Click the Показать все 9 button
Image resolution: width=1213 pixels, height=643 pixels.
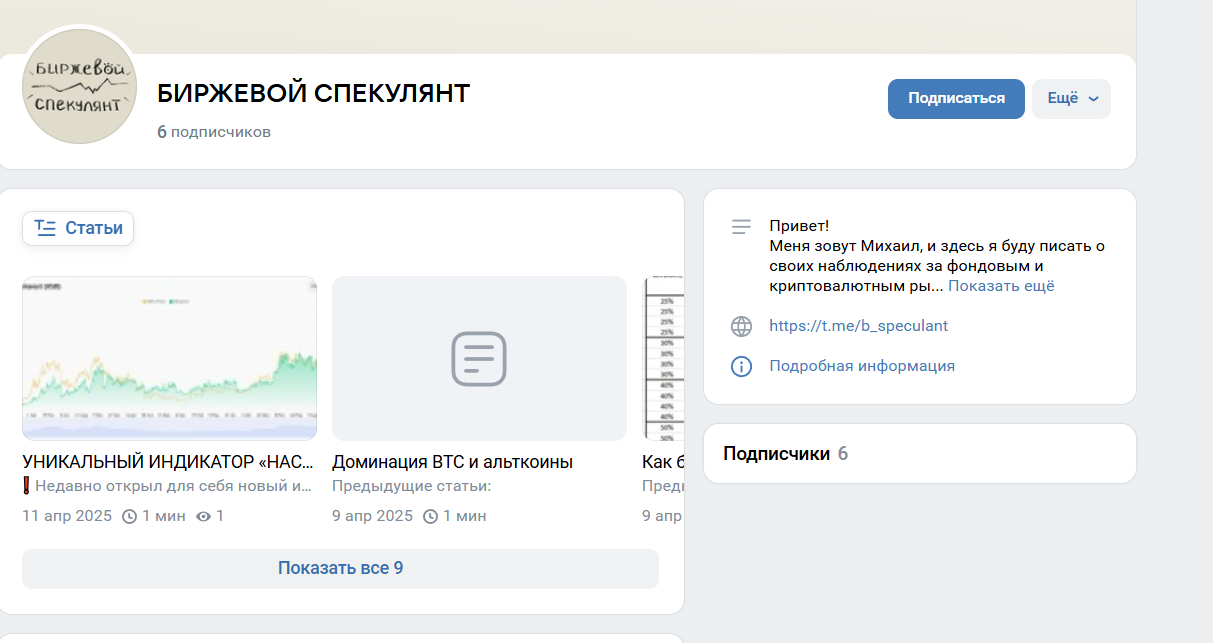340,568
